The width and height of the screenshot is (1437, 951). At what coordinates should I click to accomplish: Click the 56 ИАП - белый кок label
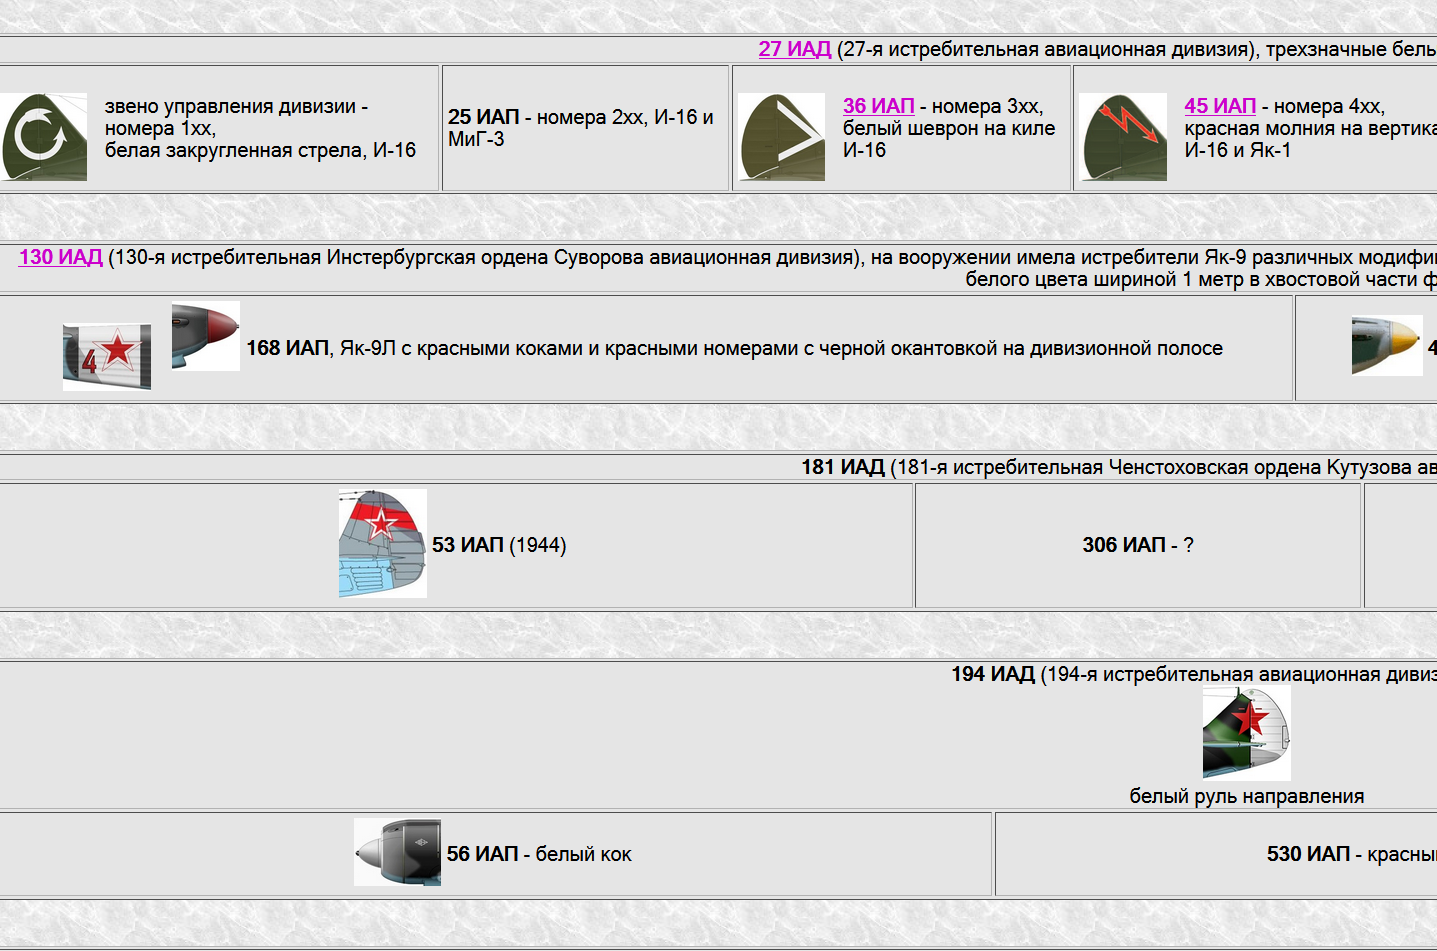point(539,854)
